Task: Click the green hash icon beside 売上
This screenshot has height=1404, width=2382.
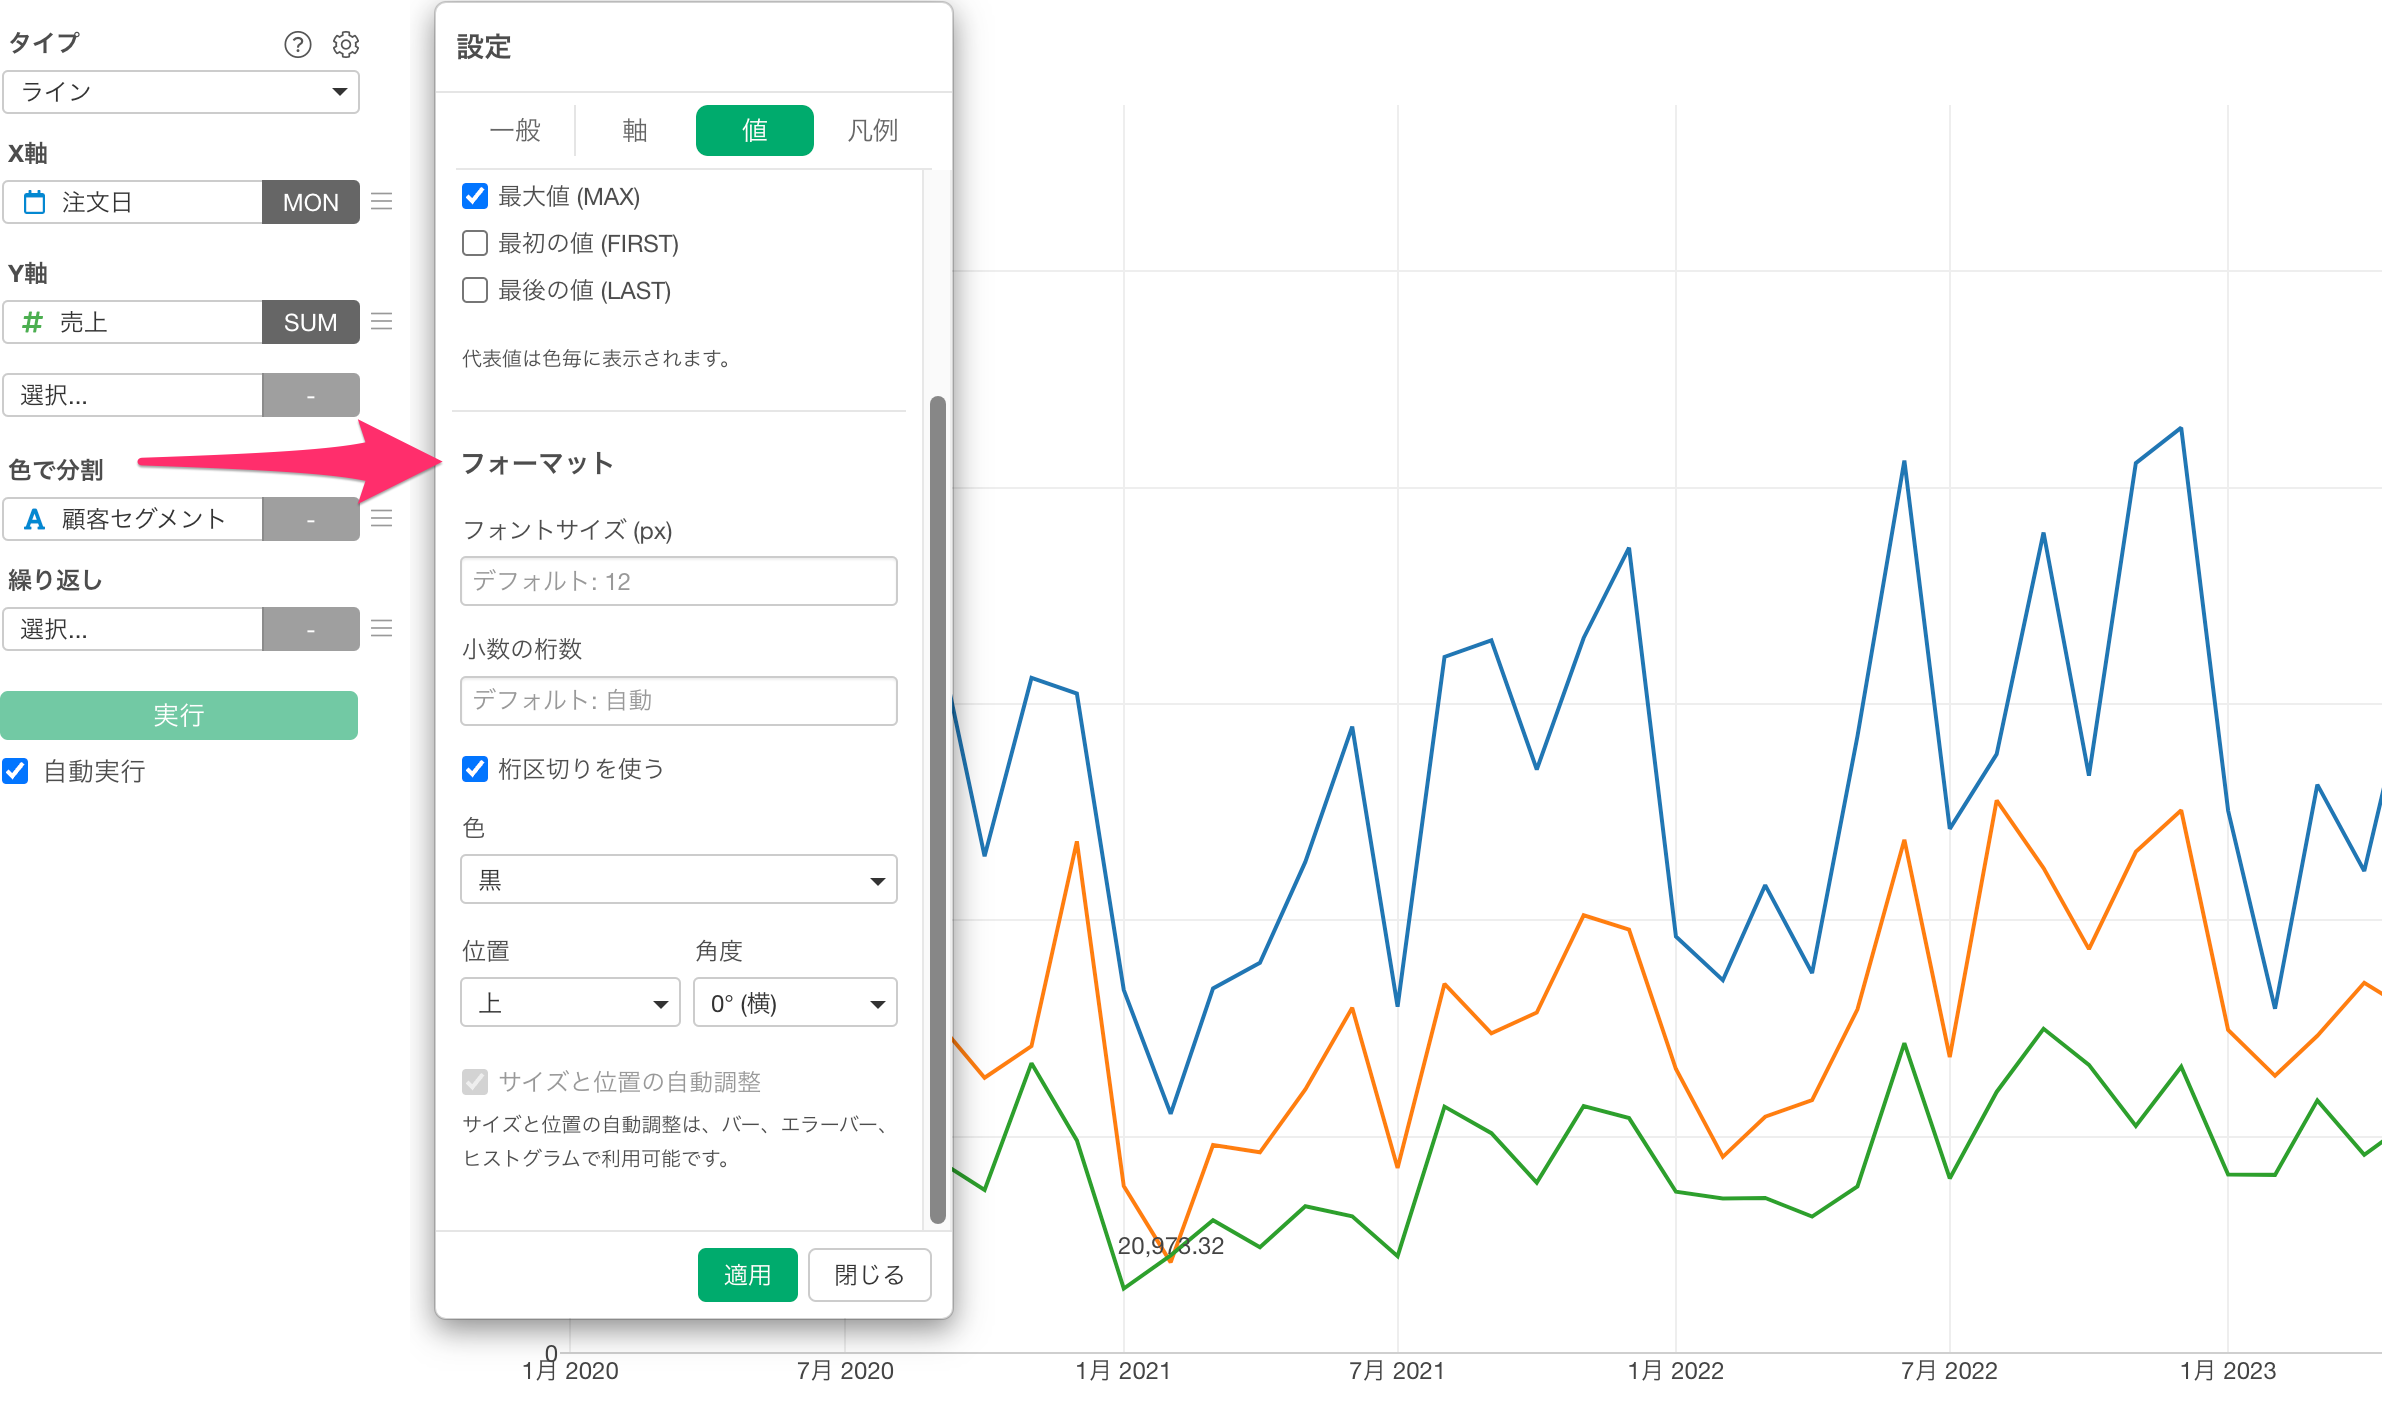Action: 33,322
